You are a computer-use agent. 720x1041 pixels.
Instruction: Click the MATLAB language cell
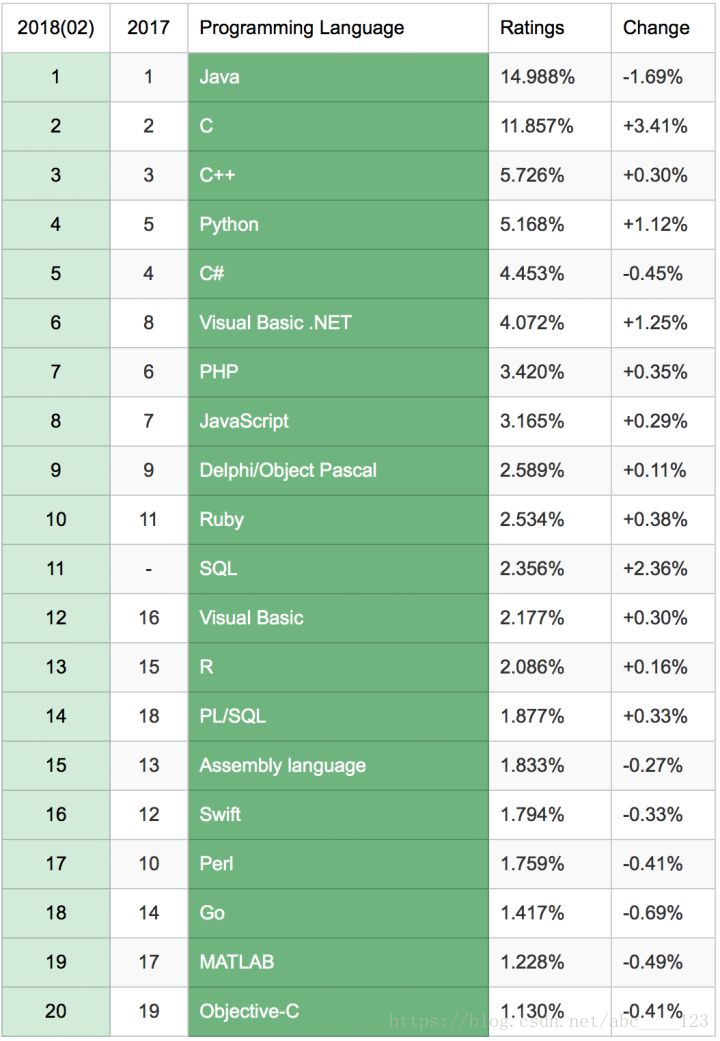(338, 961)
